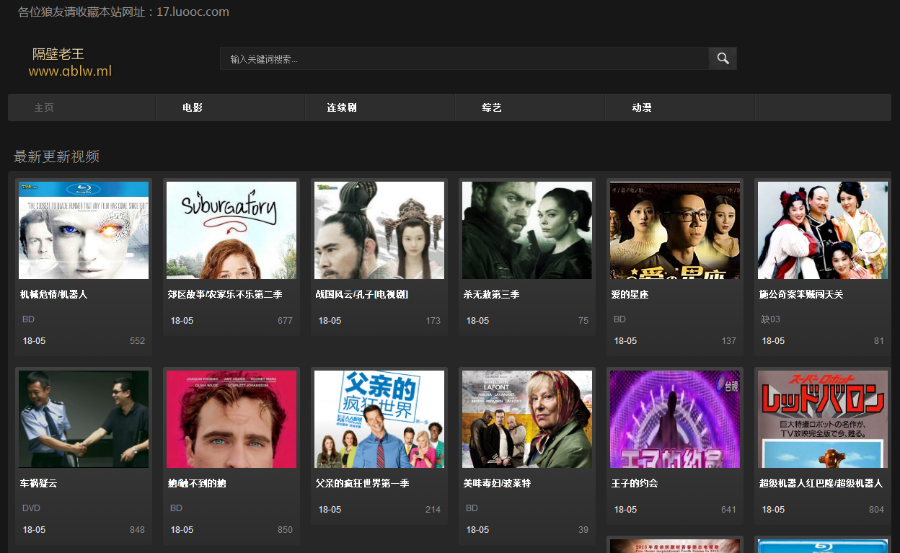Click the title 杀无赦第三季

pyautogui.click(x=491, y=295)
